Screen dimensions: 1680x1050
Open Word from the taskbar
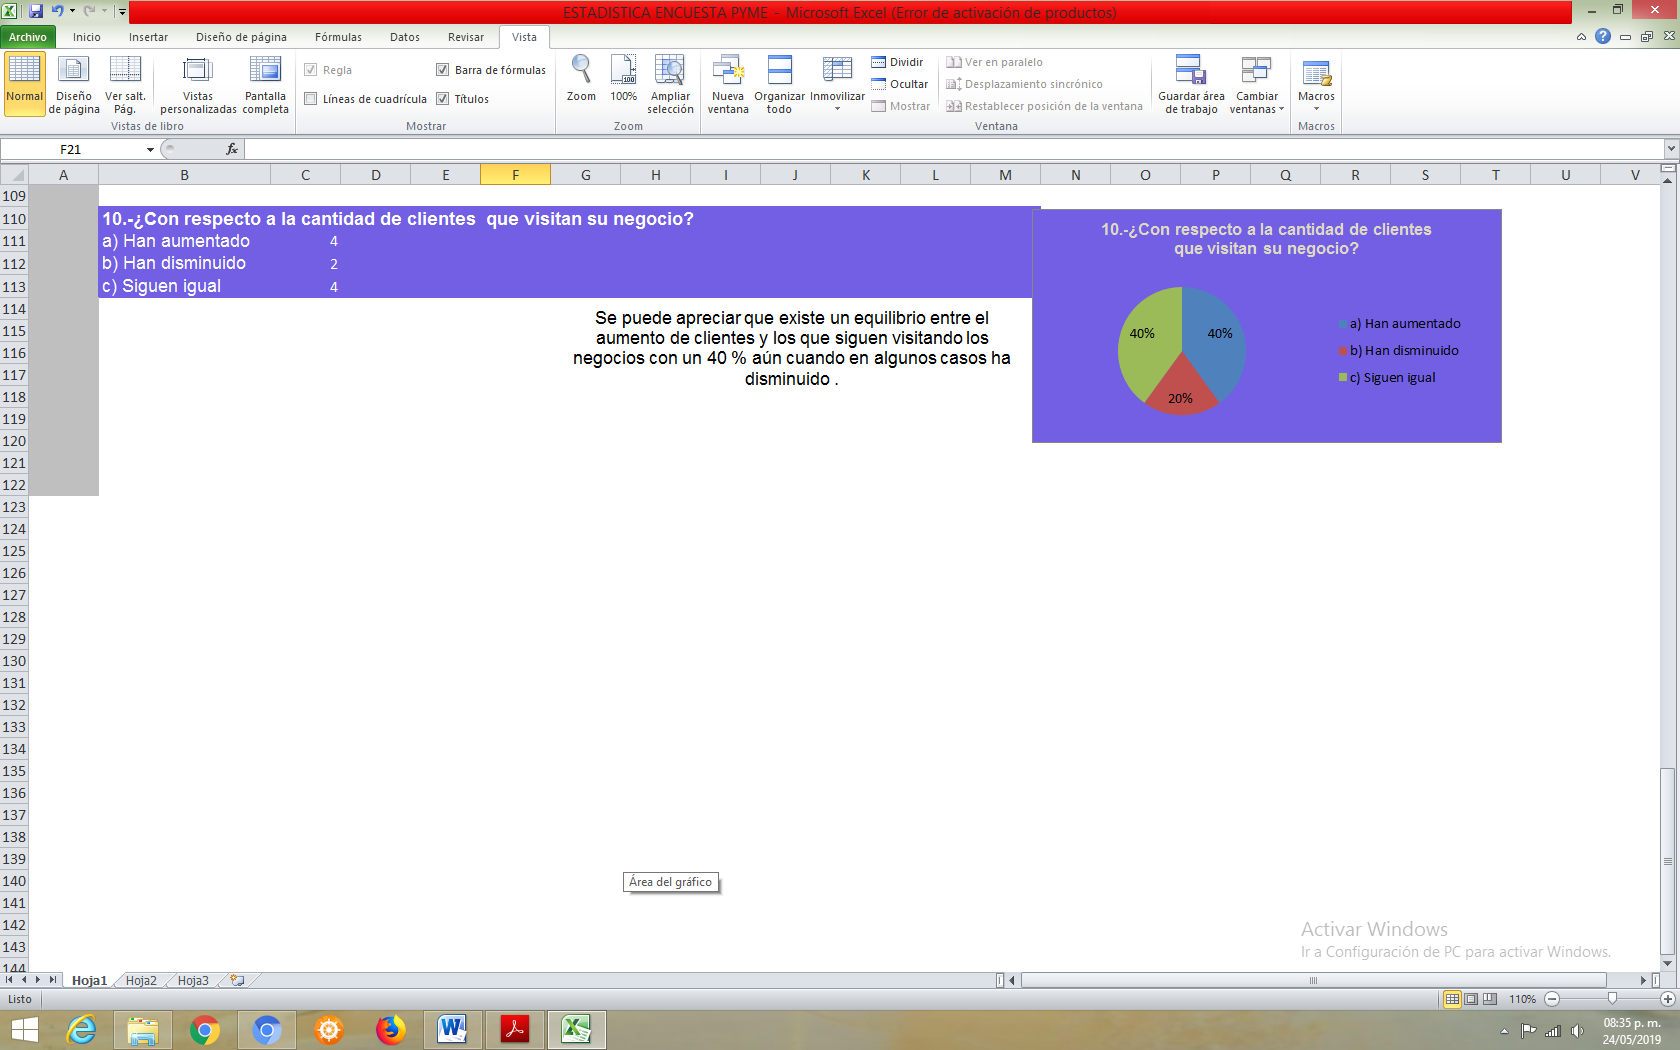[452, 1029]
